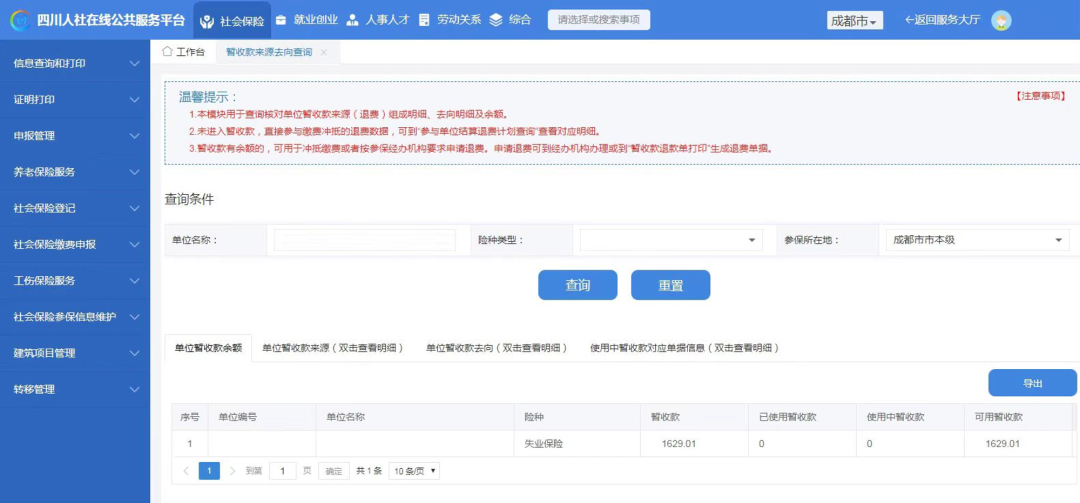This screenshot has height=503, width=1080.
Task: Click the user avatar icon
Action: coord(1001,21)
